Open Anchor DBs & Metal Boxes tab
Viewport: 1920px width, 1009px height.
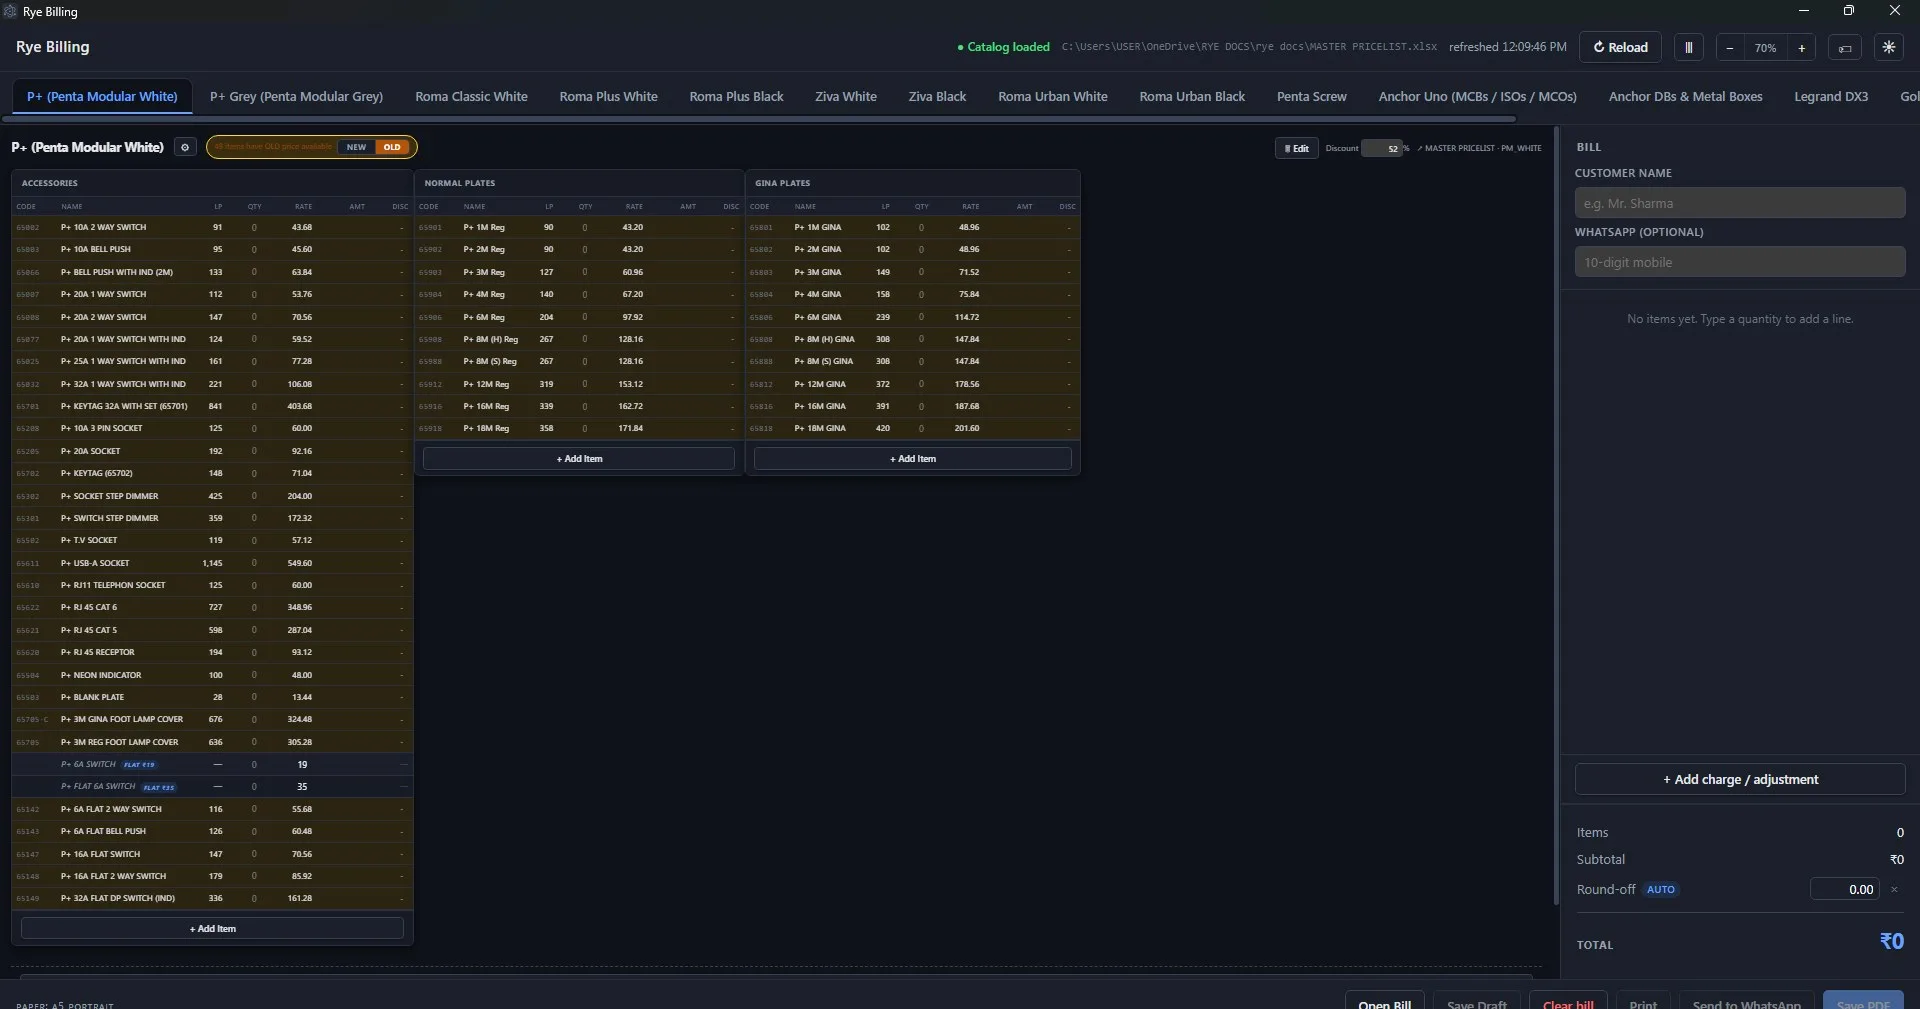(1685, 96)
